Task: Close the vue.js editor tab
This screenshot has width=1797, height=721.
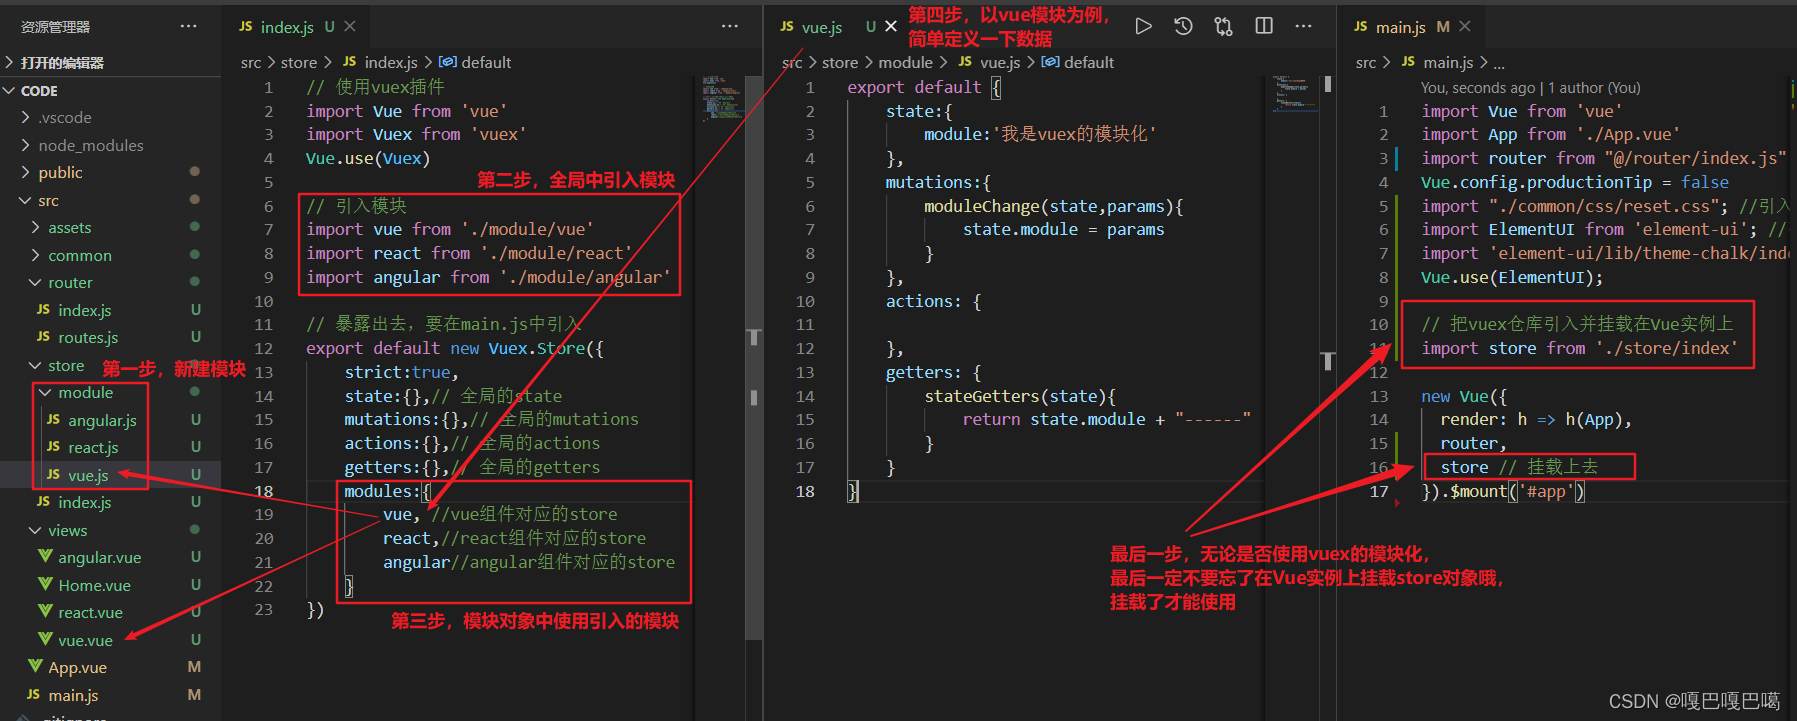Action: click(891, 26)
